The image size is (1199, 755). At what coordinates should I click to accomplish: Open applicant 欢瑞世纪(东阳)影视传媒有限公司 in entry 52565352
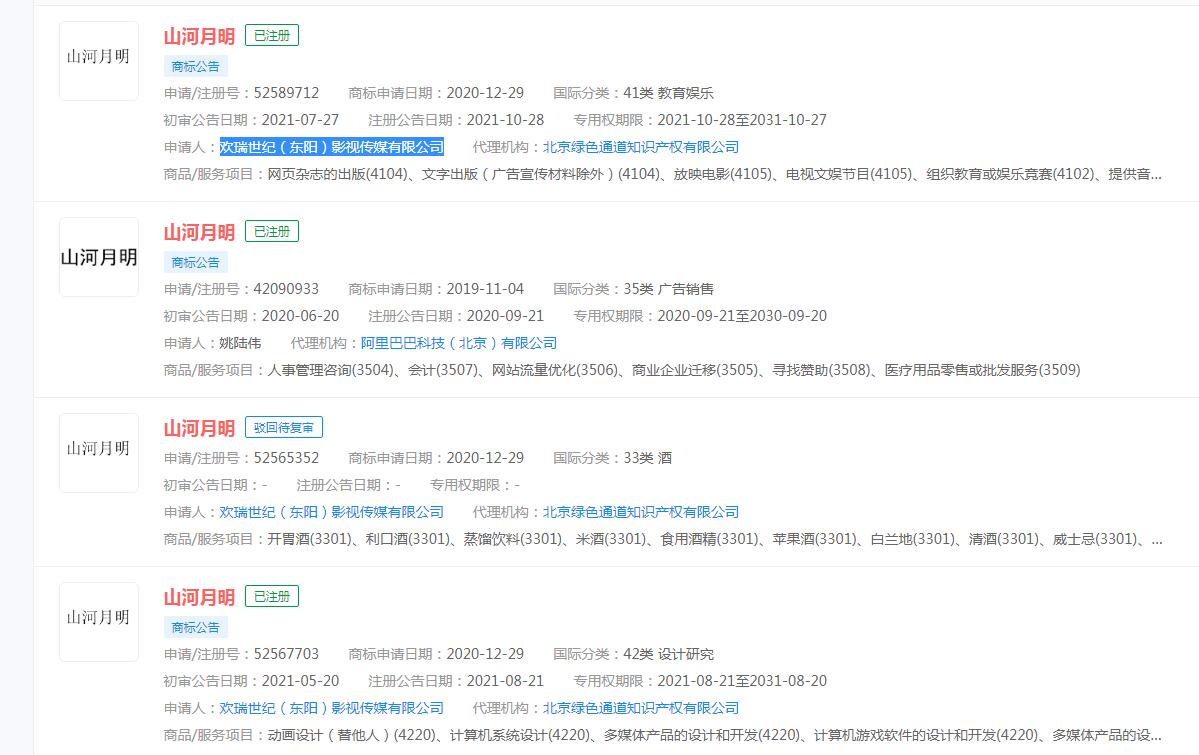pos(332,512)
